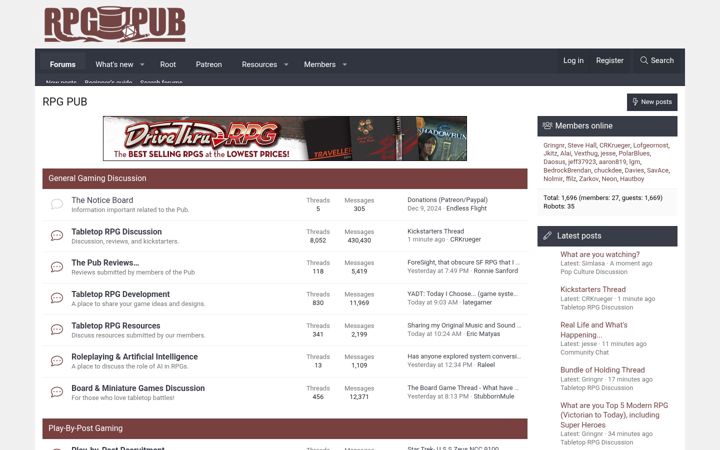This screenshot has height=450, width=720.
Task: Click the Latest posts pencil icon
Action: [x=547, y=236]
